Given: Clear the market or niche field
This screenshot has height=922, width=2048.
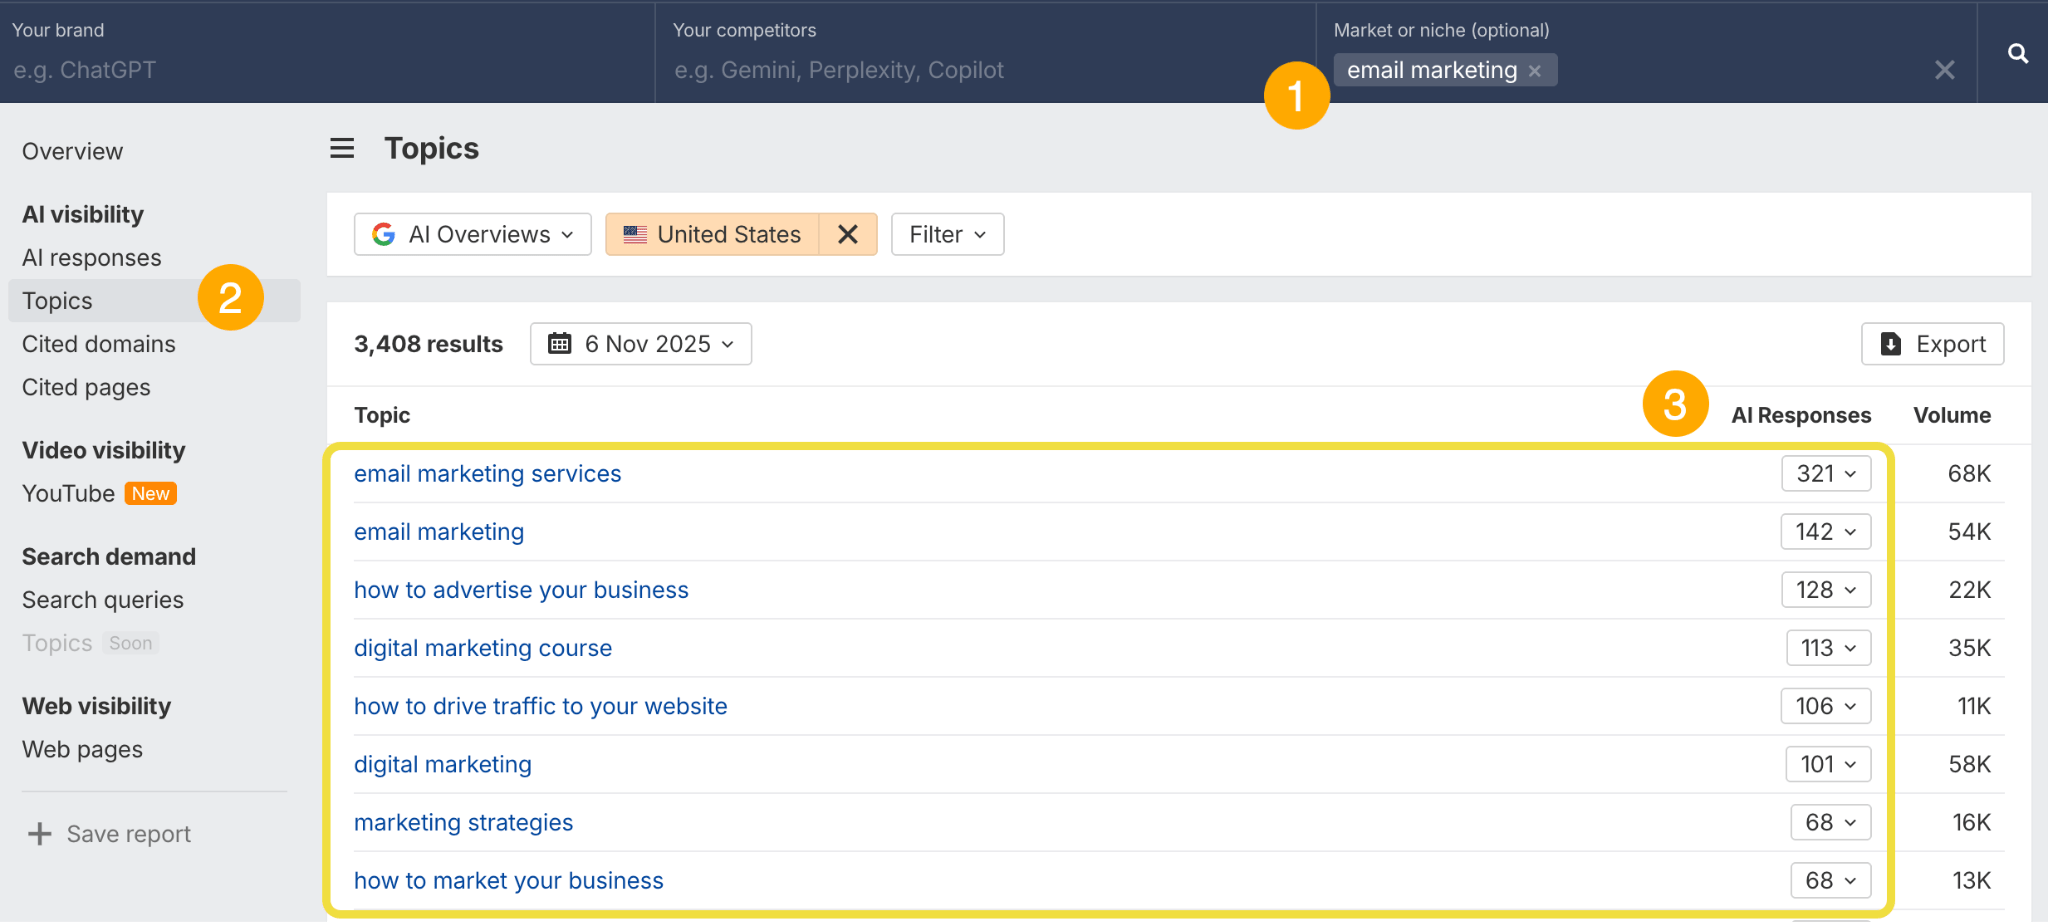Looking at the screenshot, I should tap(1944, 70).
